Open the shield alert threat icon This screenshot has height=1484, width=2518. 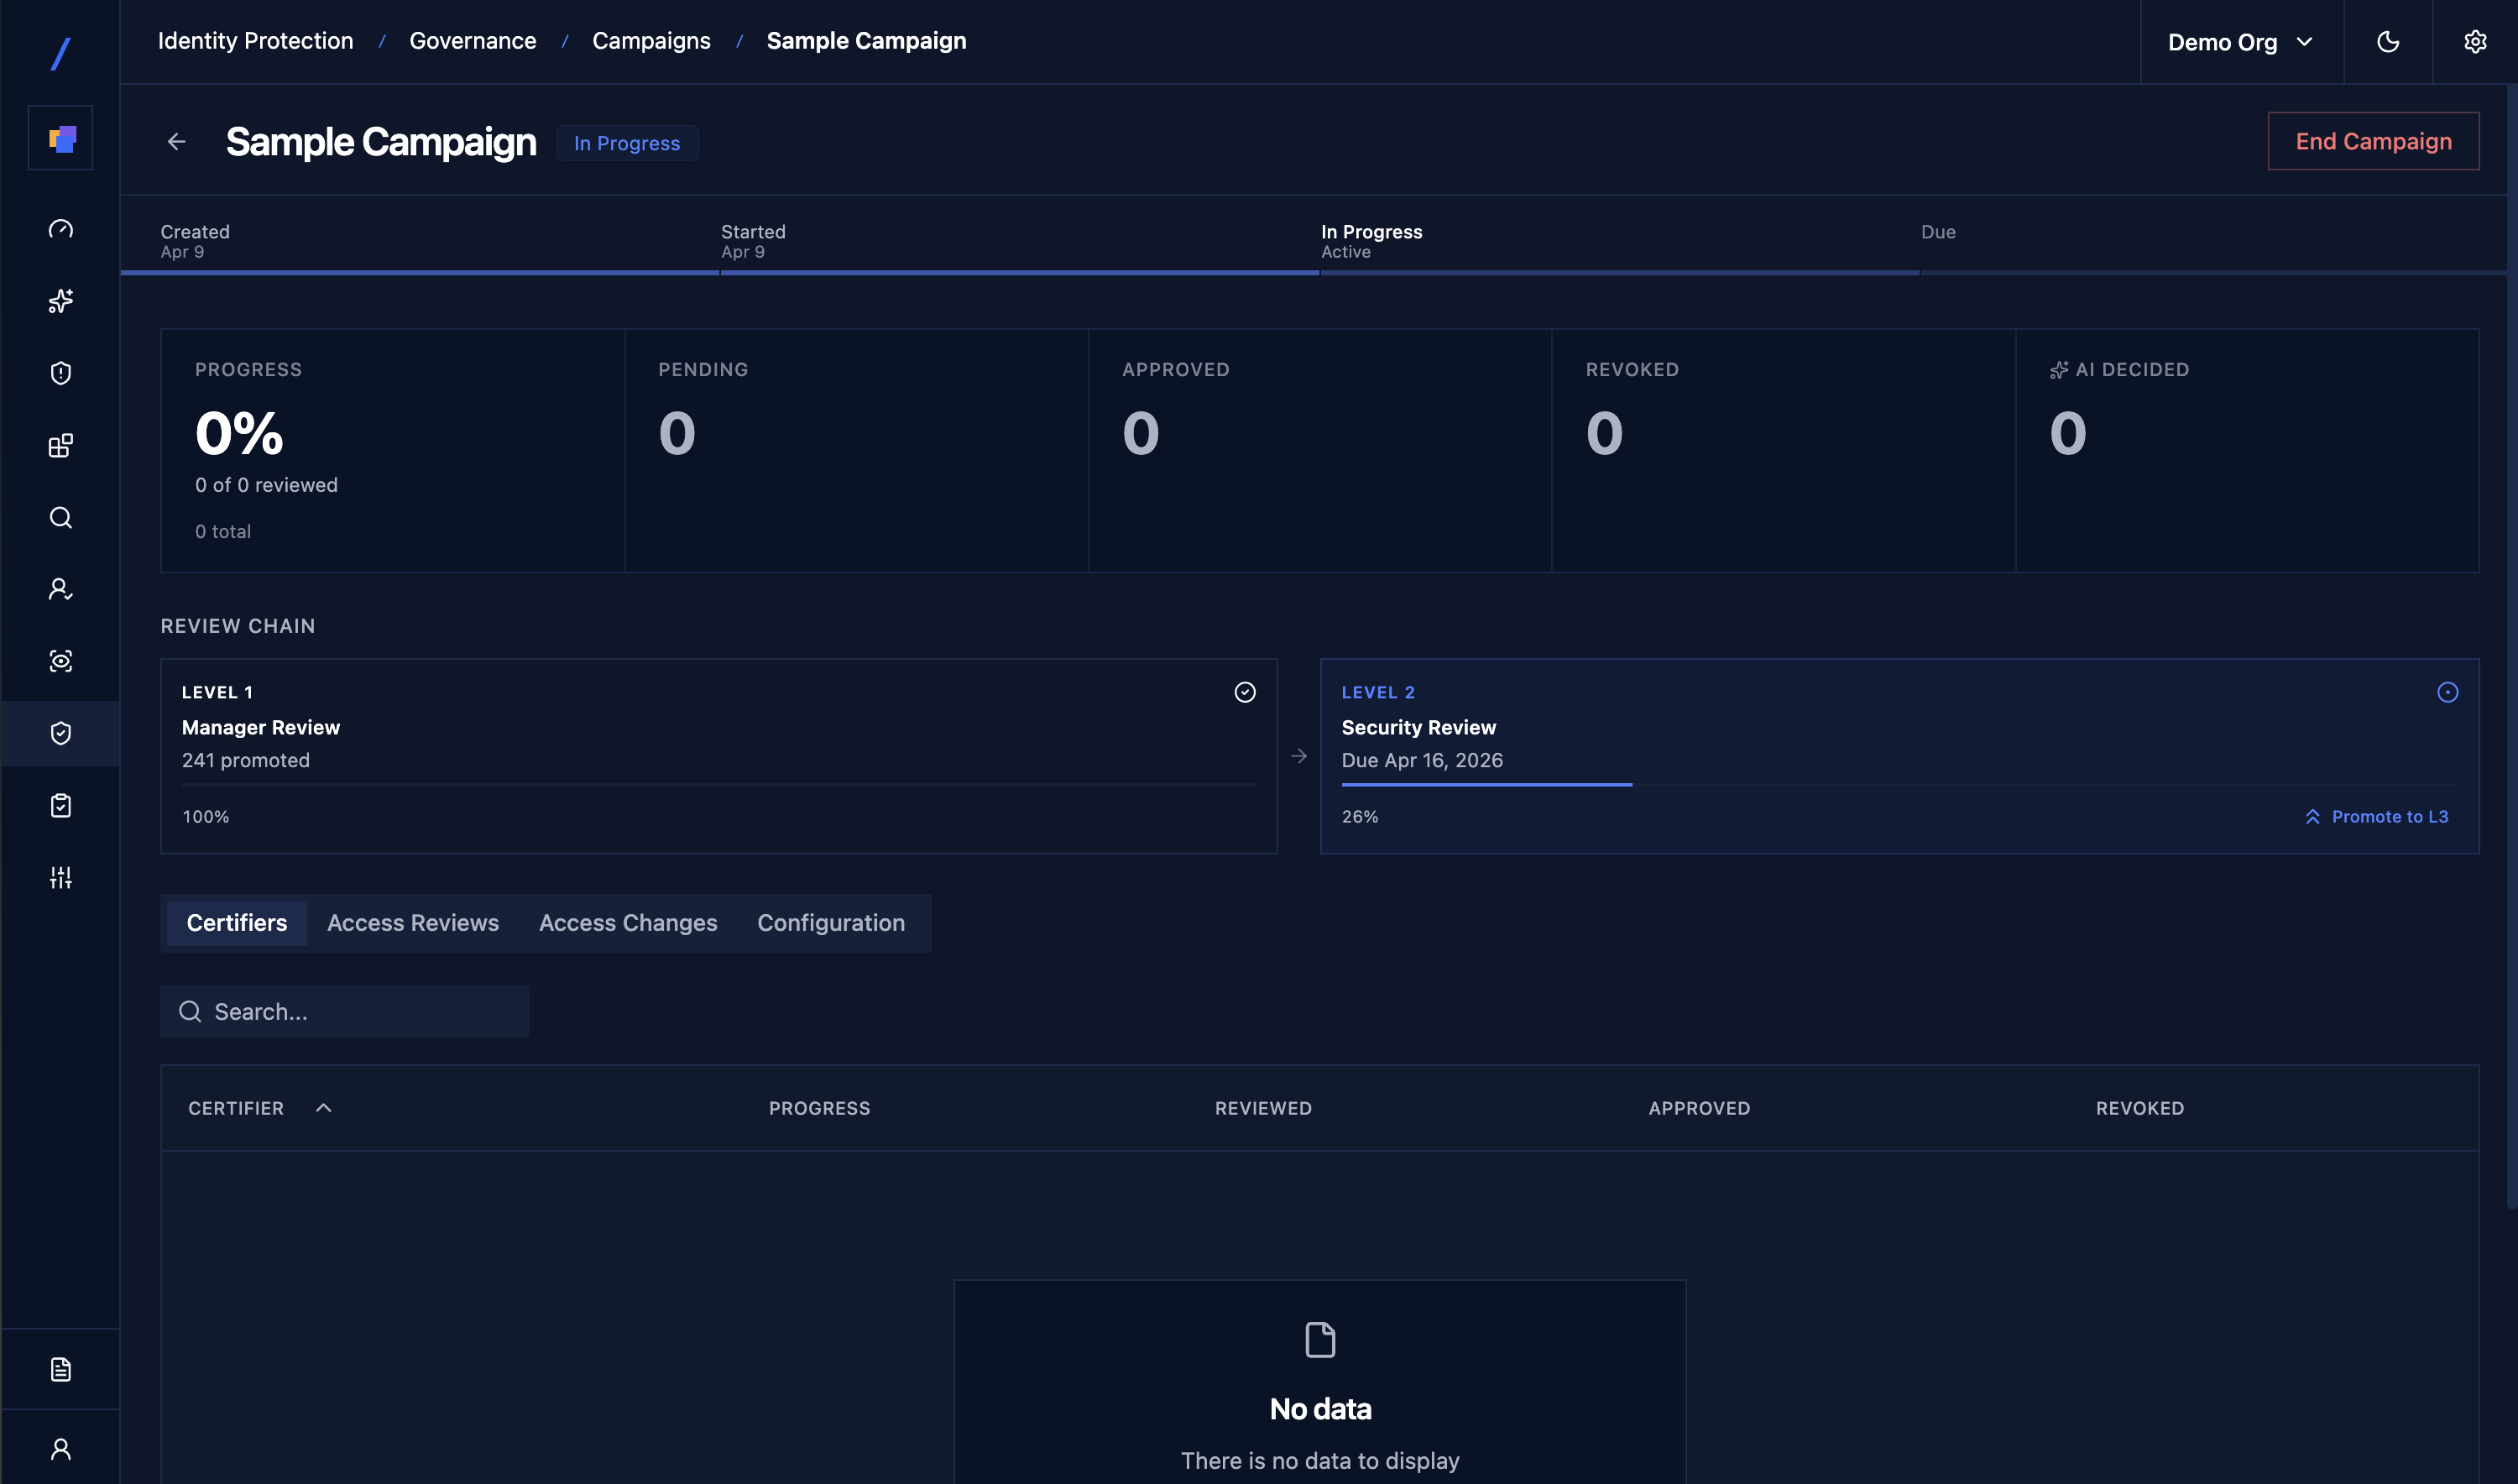tap(60, 372)
